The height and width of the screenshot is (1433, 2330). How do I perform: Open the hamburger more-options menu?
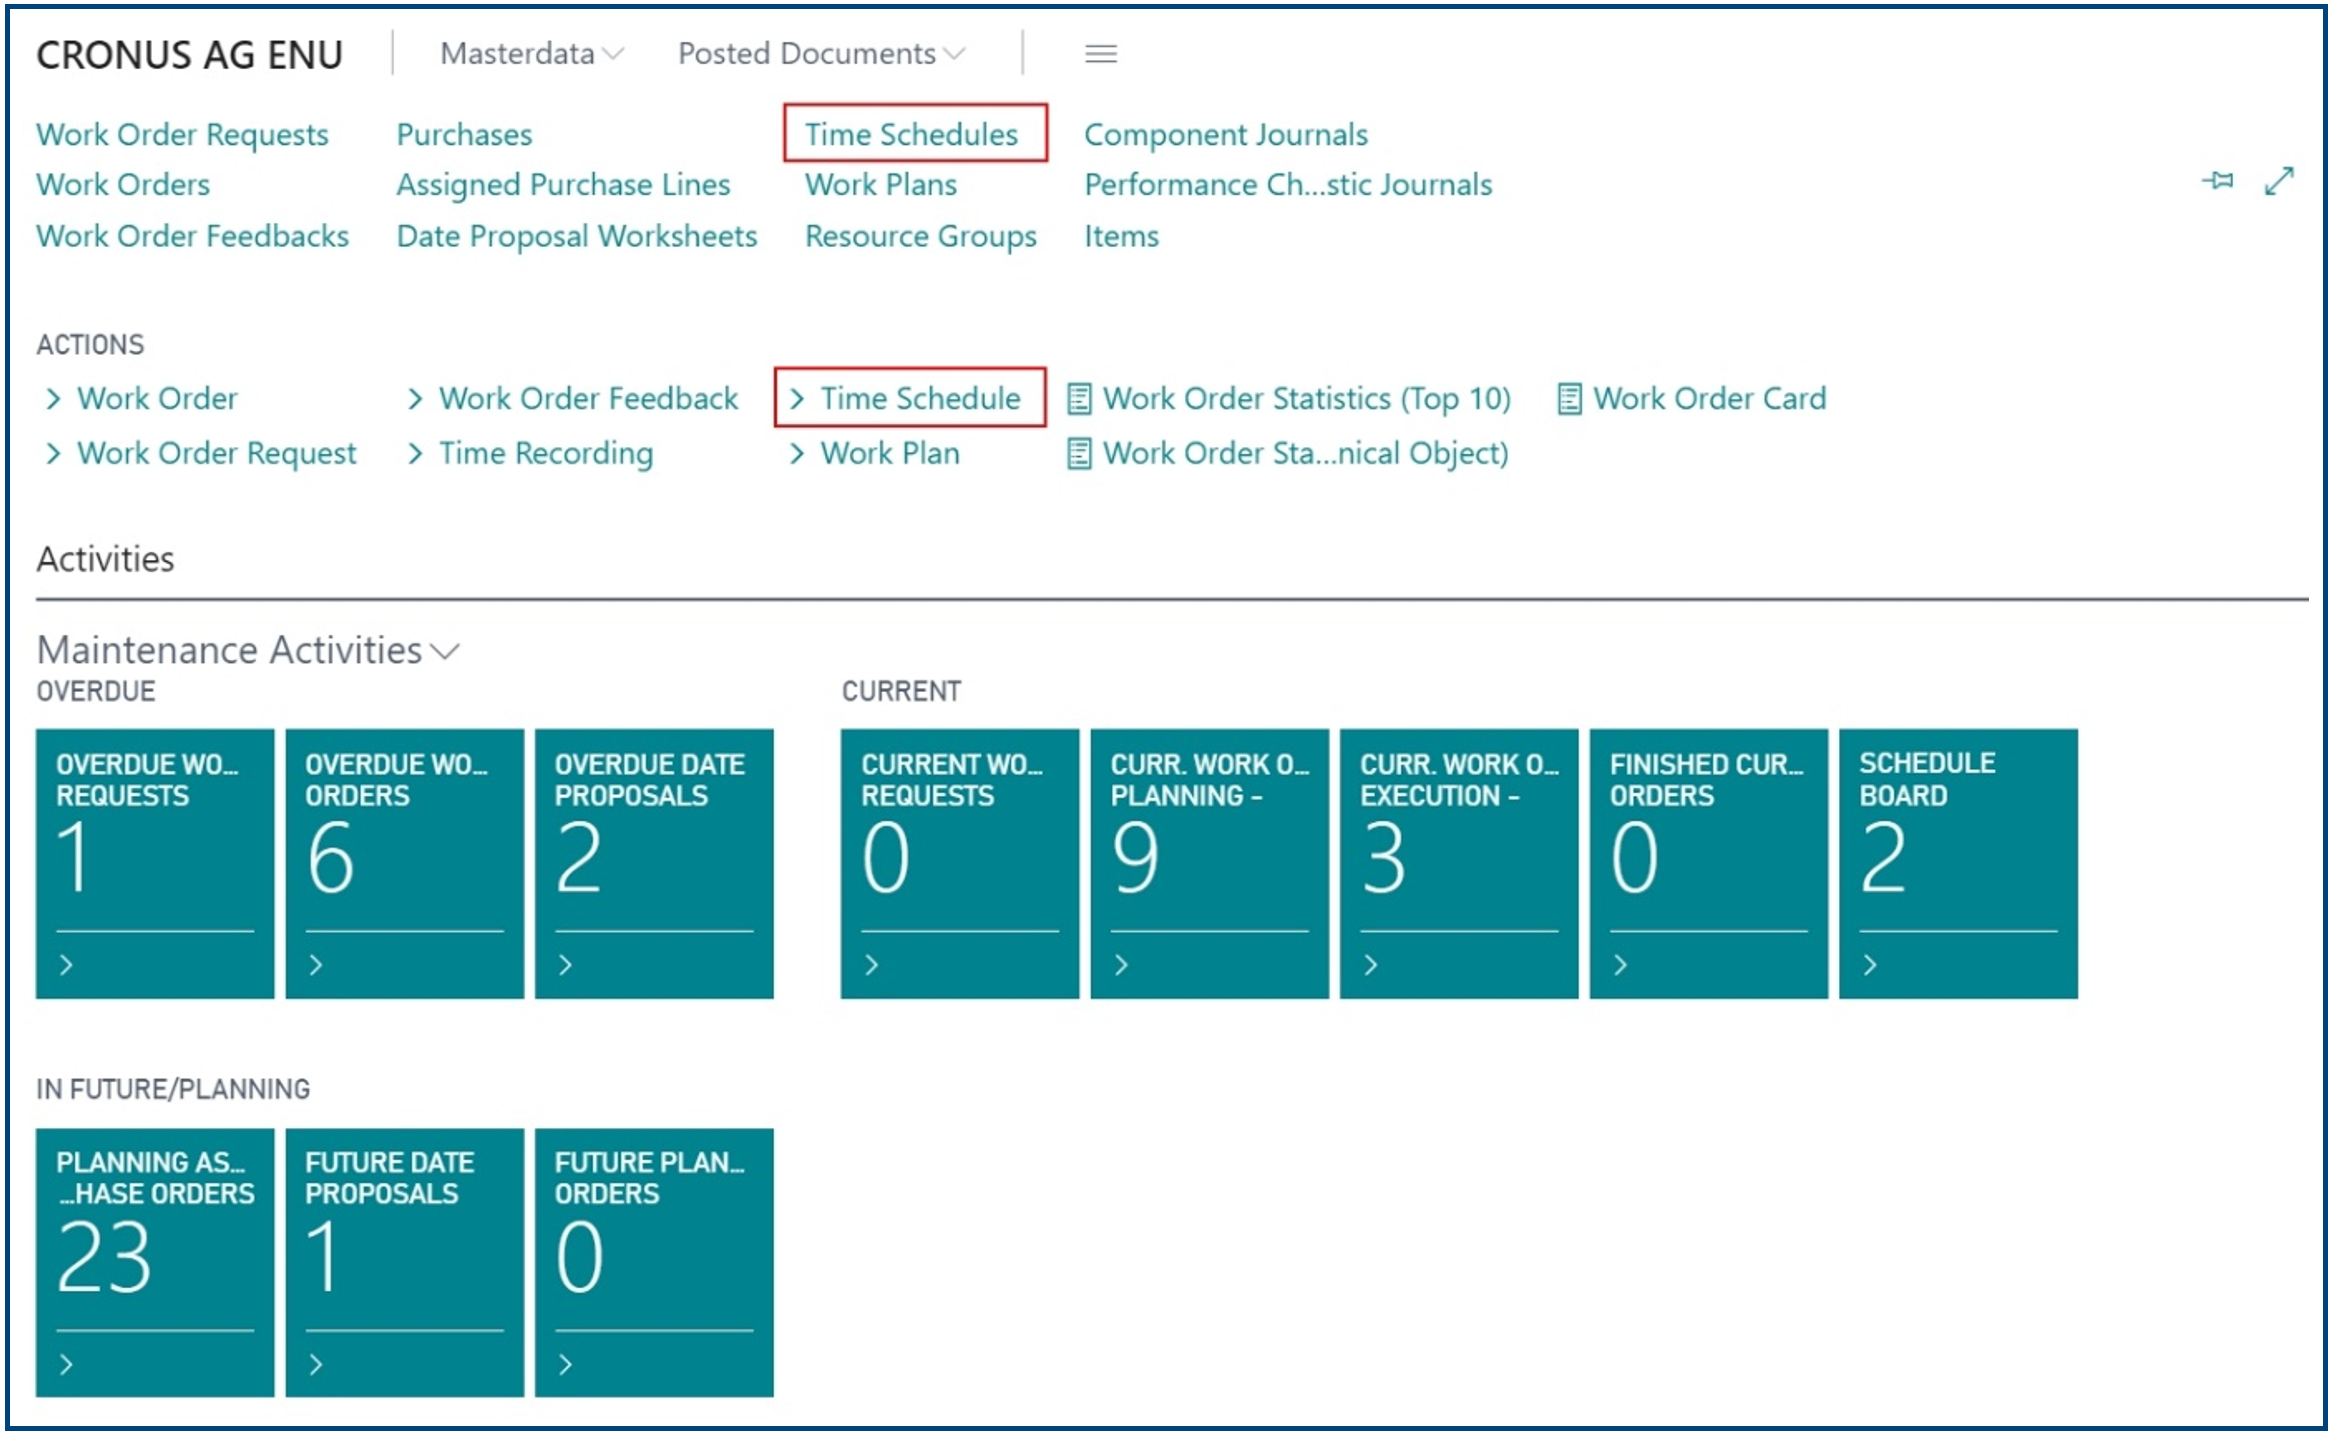[1101, 54]
